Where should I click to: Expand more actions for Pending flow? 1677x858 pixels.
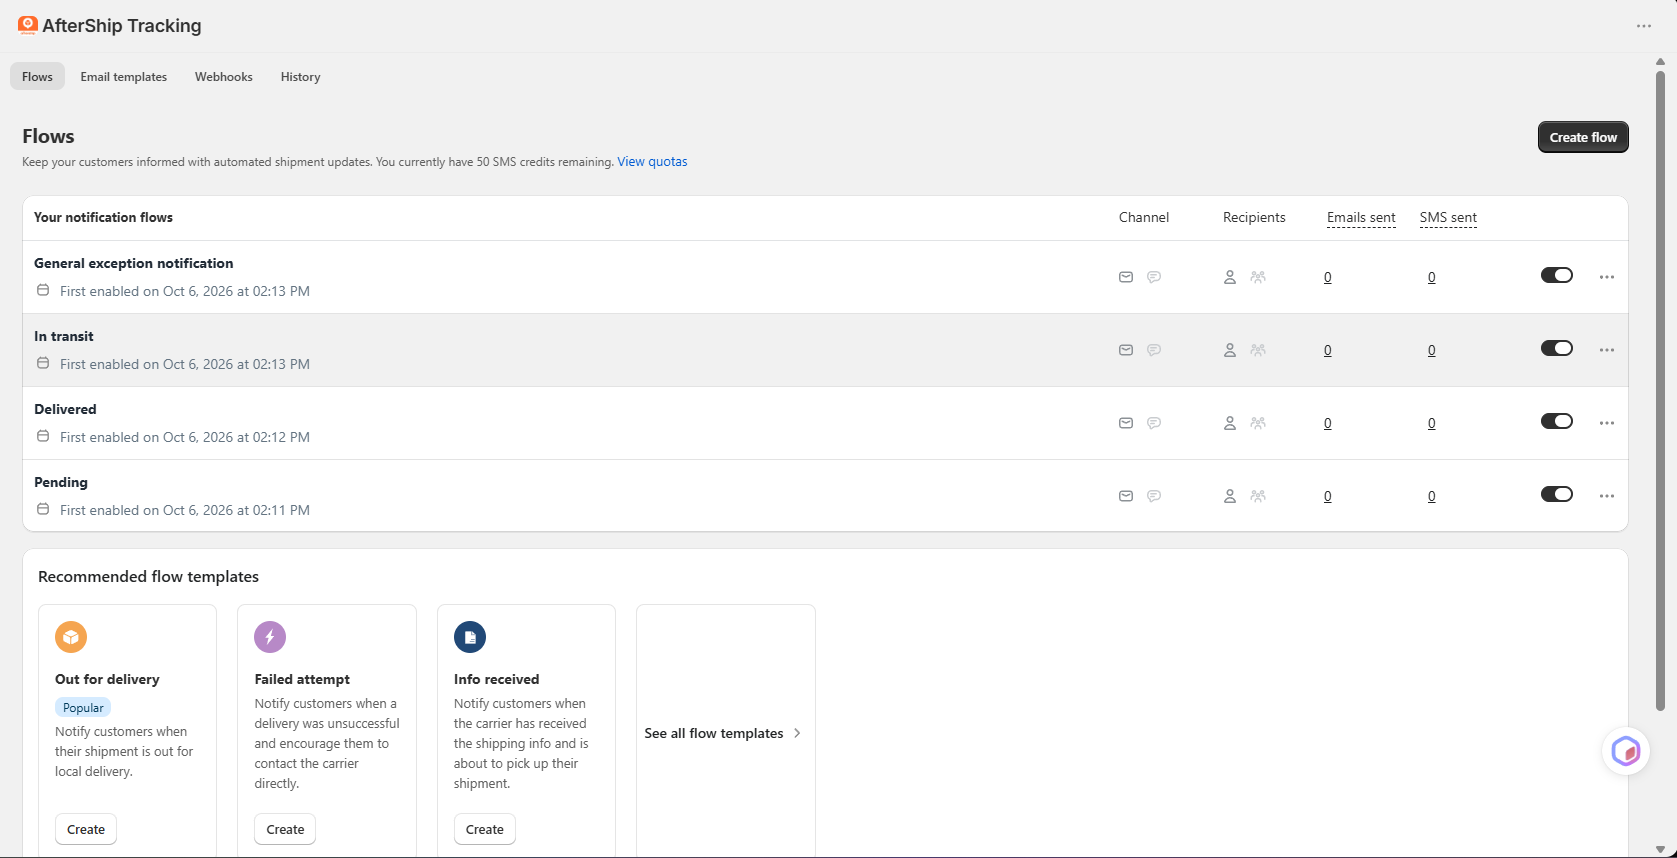pyautogui.click(x=1607, y=496)
